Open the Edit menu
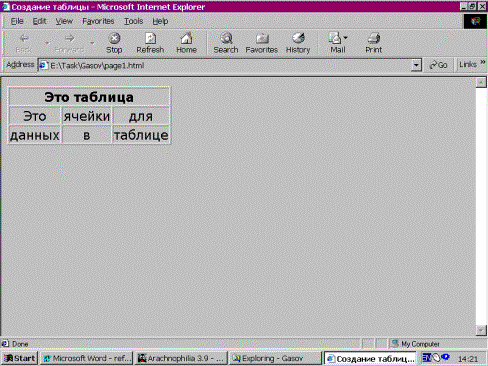The height and width of the screenshot is (366, 488). tap(39, 21)
